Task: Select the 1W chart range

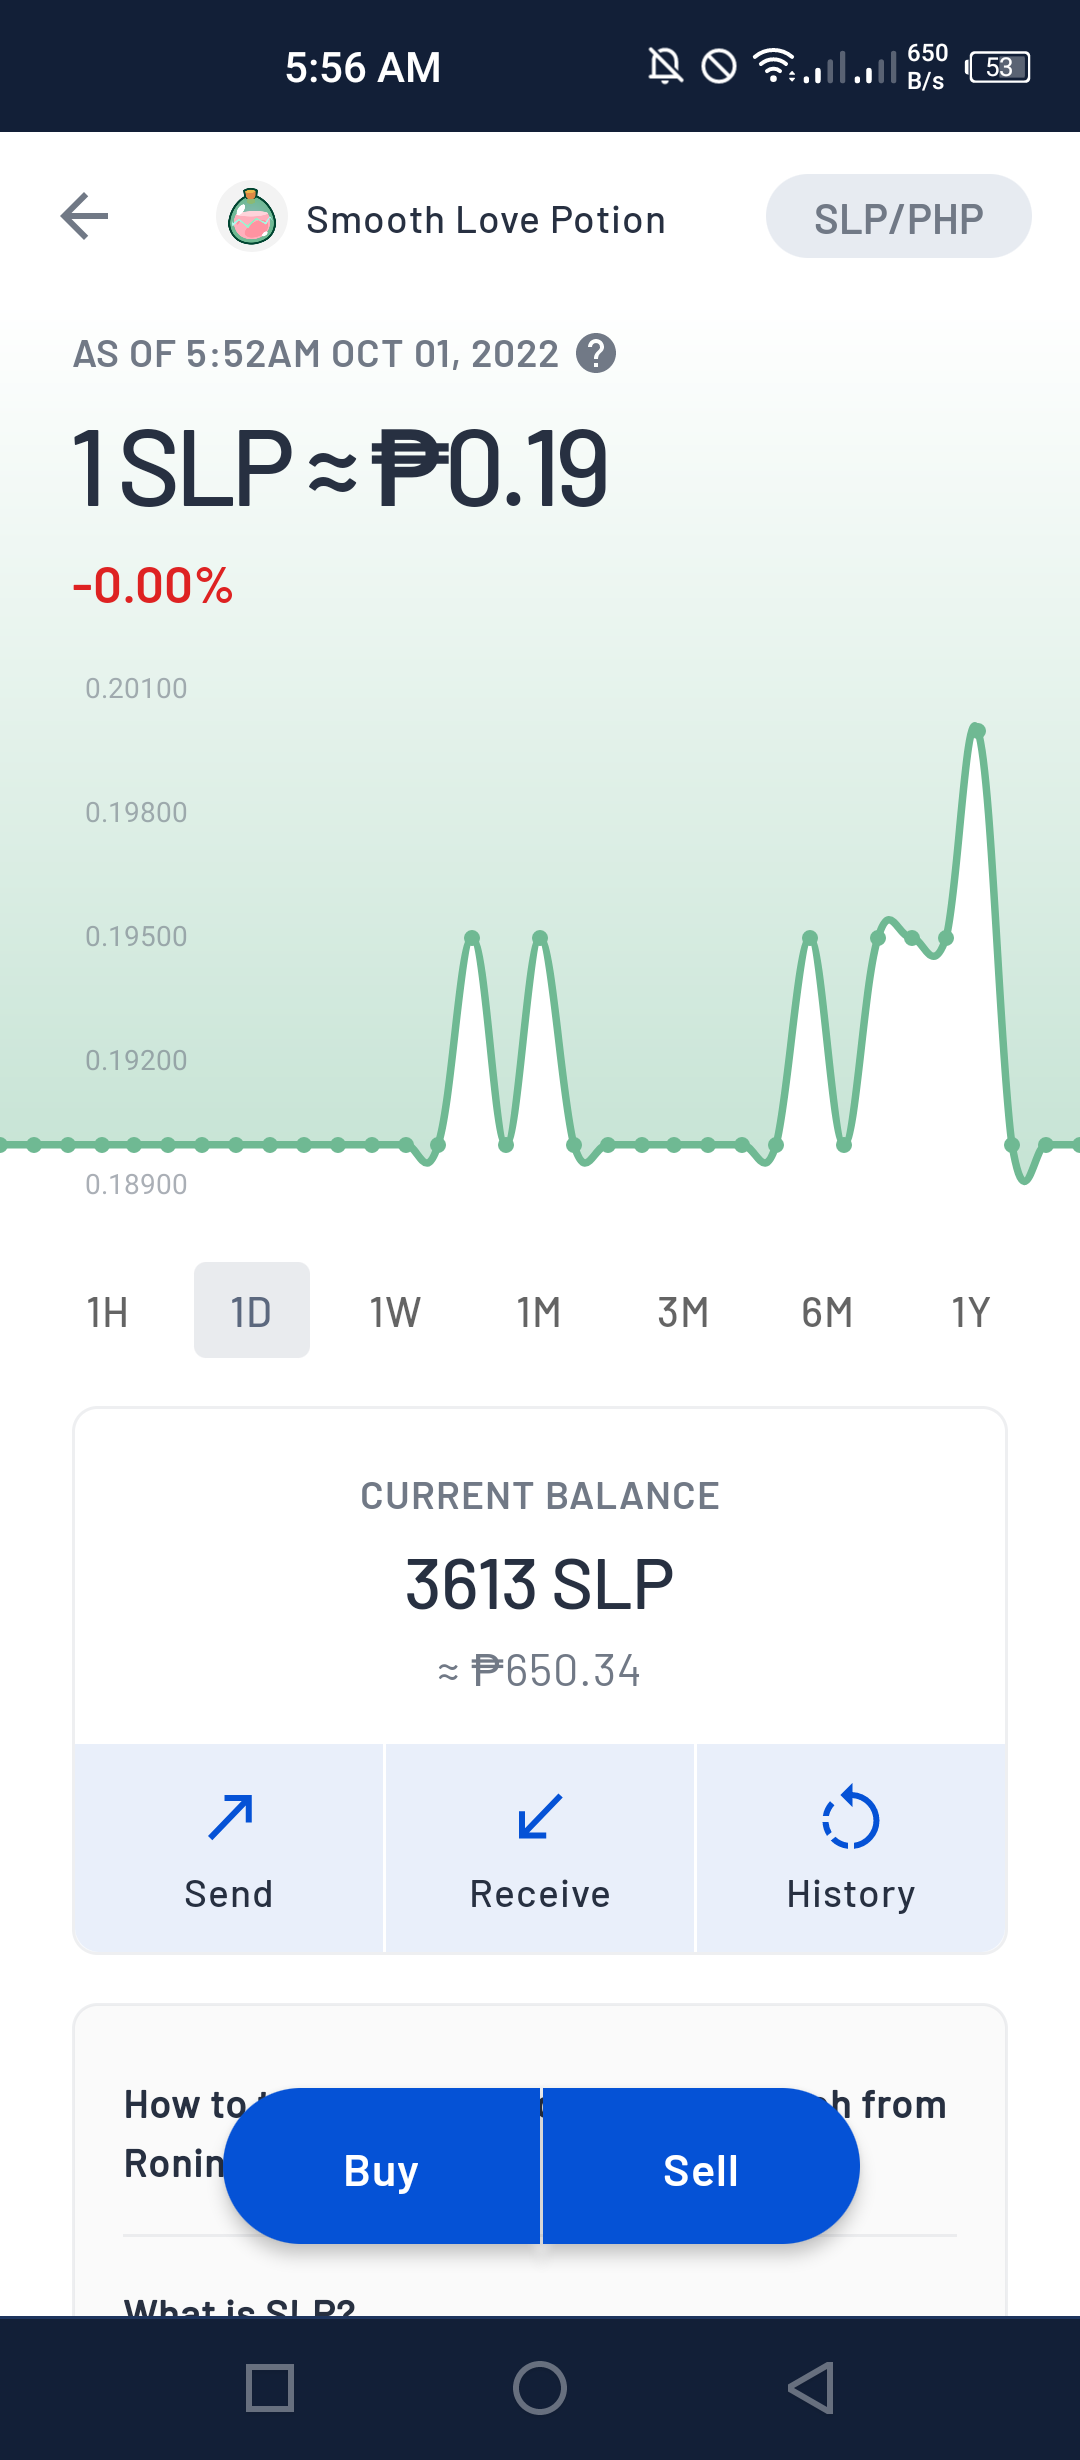Action: (395, 1311)
